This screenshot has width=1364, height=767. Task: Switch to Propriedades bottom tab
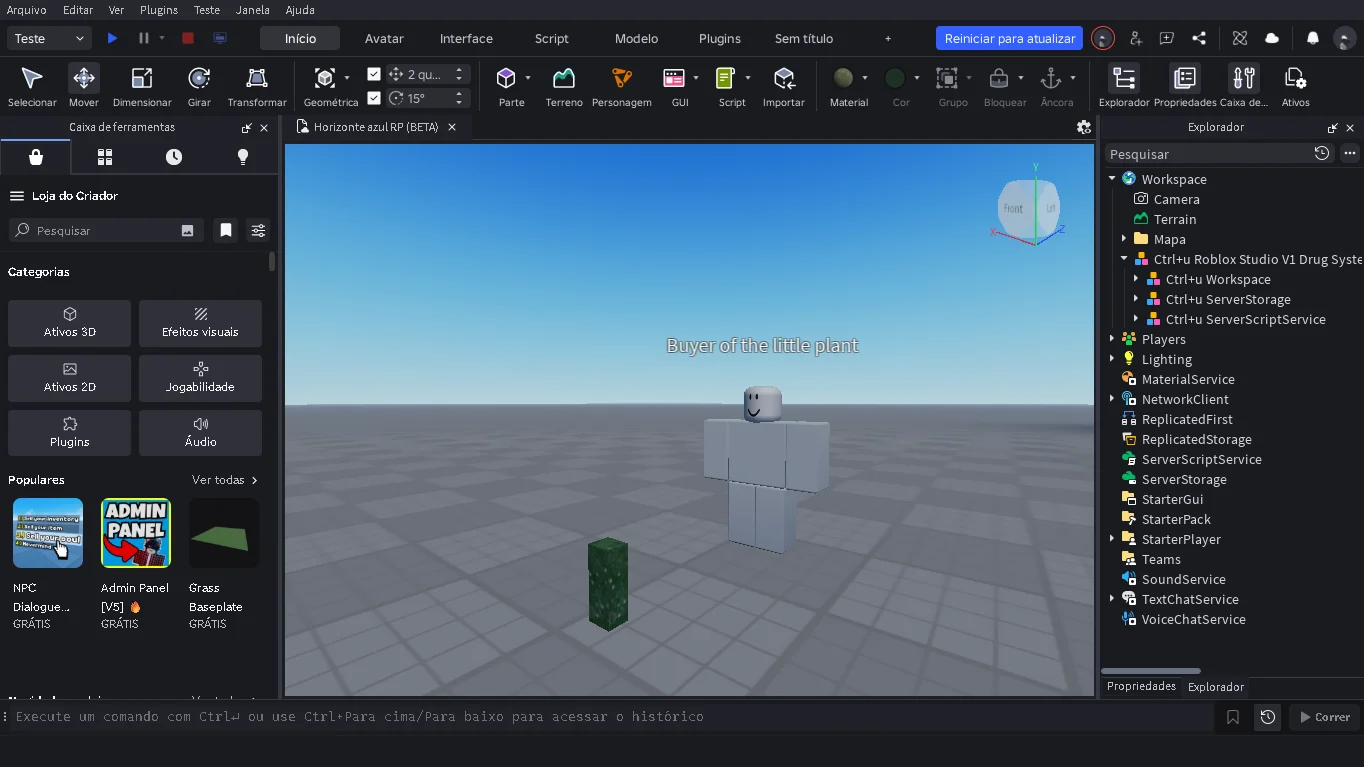tap(1141, 686)
